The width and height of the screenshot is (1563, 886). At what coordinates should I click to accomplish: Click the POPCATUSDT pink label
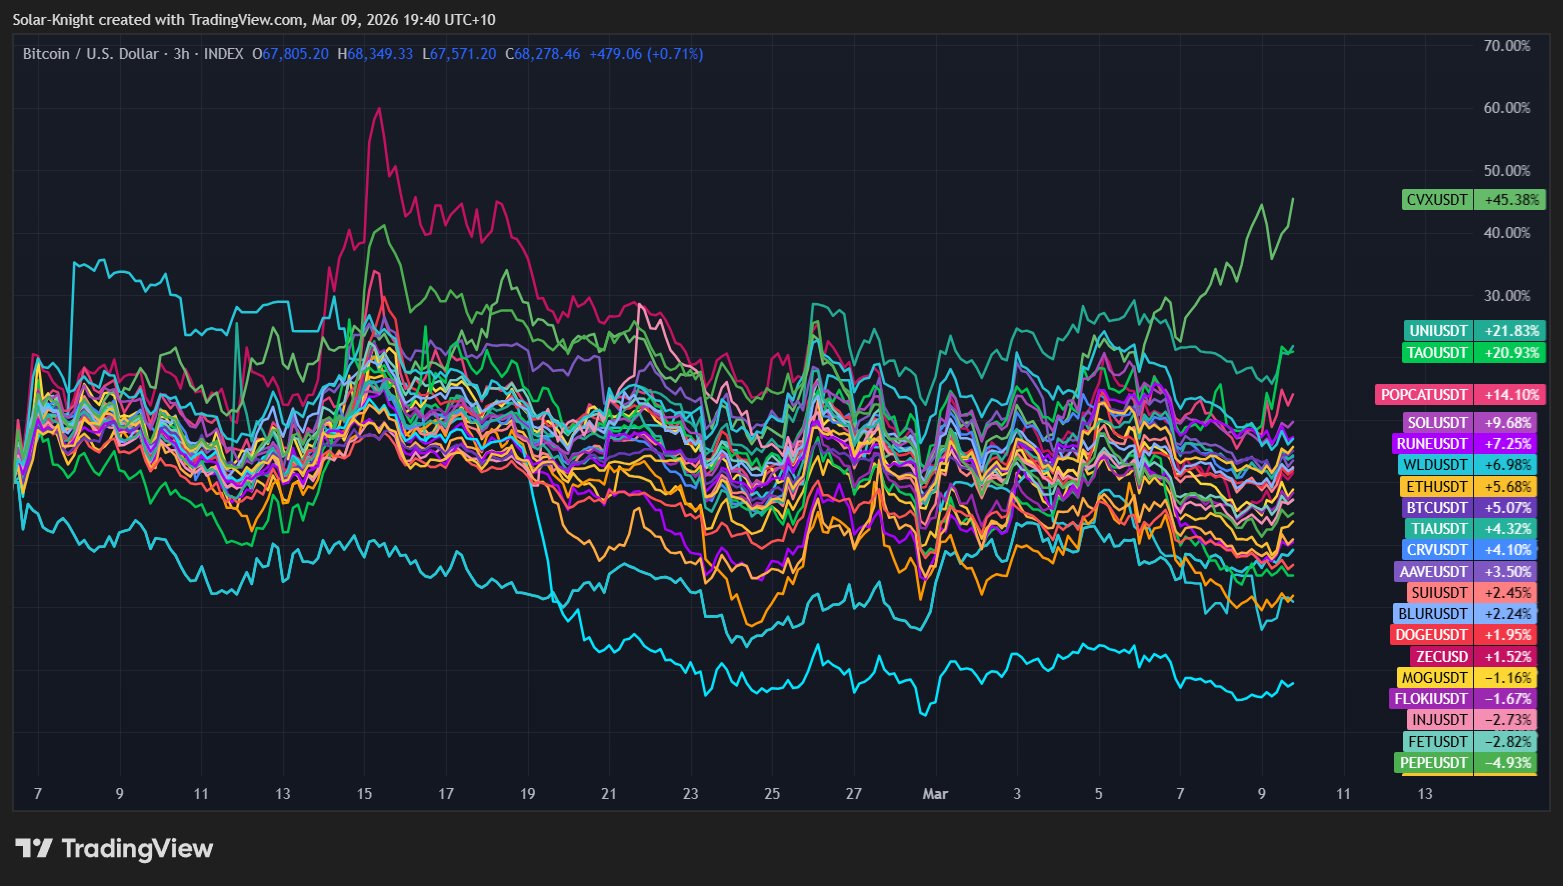coord(1424,395)
